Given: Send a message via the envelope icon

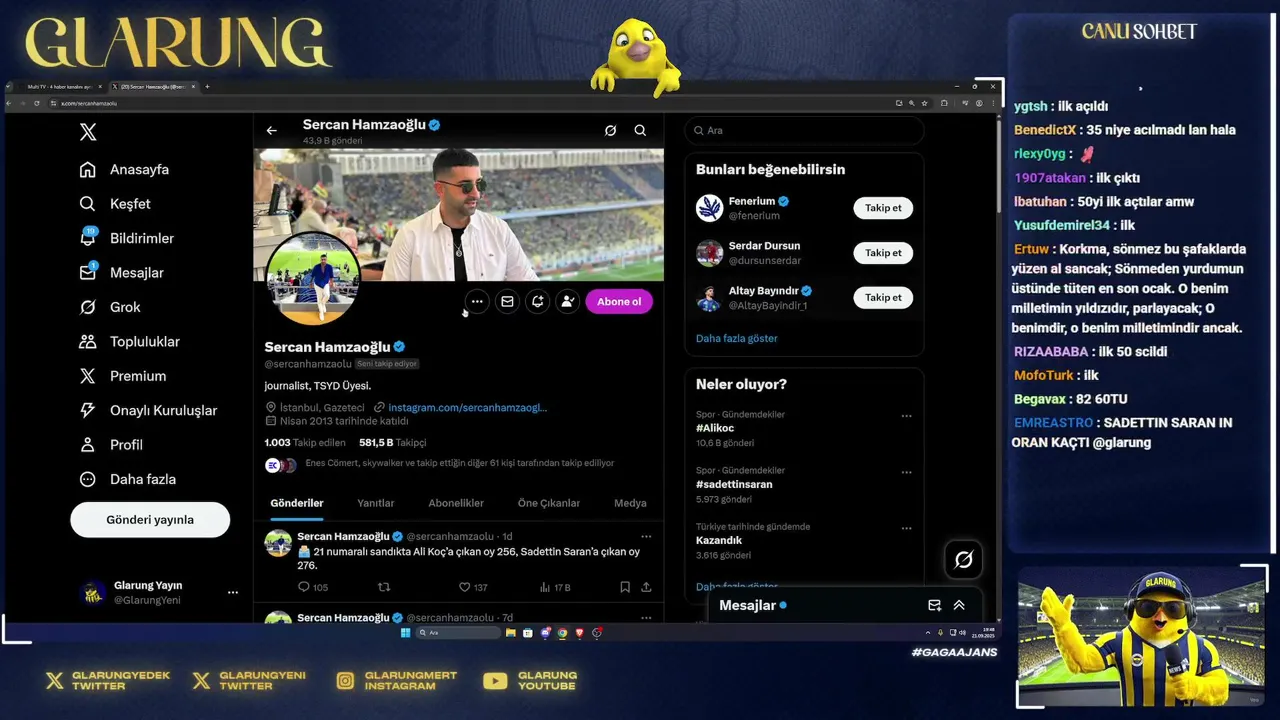Looking at the screenshot, I should pos(507,301).
